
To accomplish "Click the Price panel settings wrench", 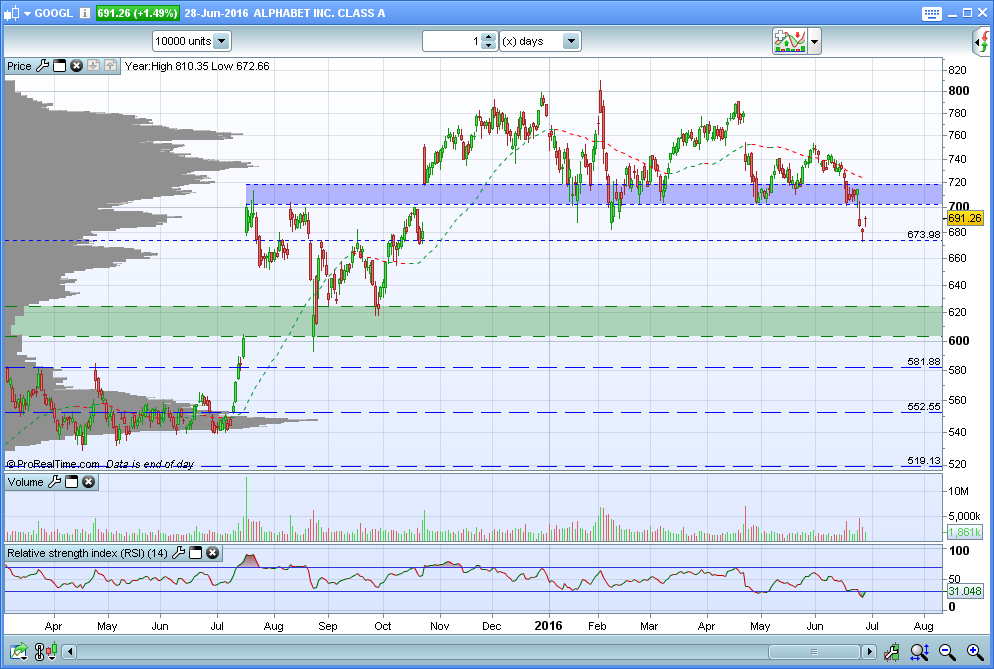I will tap(42, 66).
